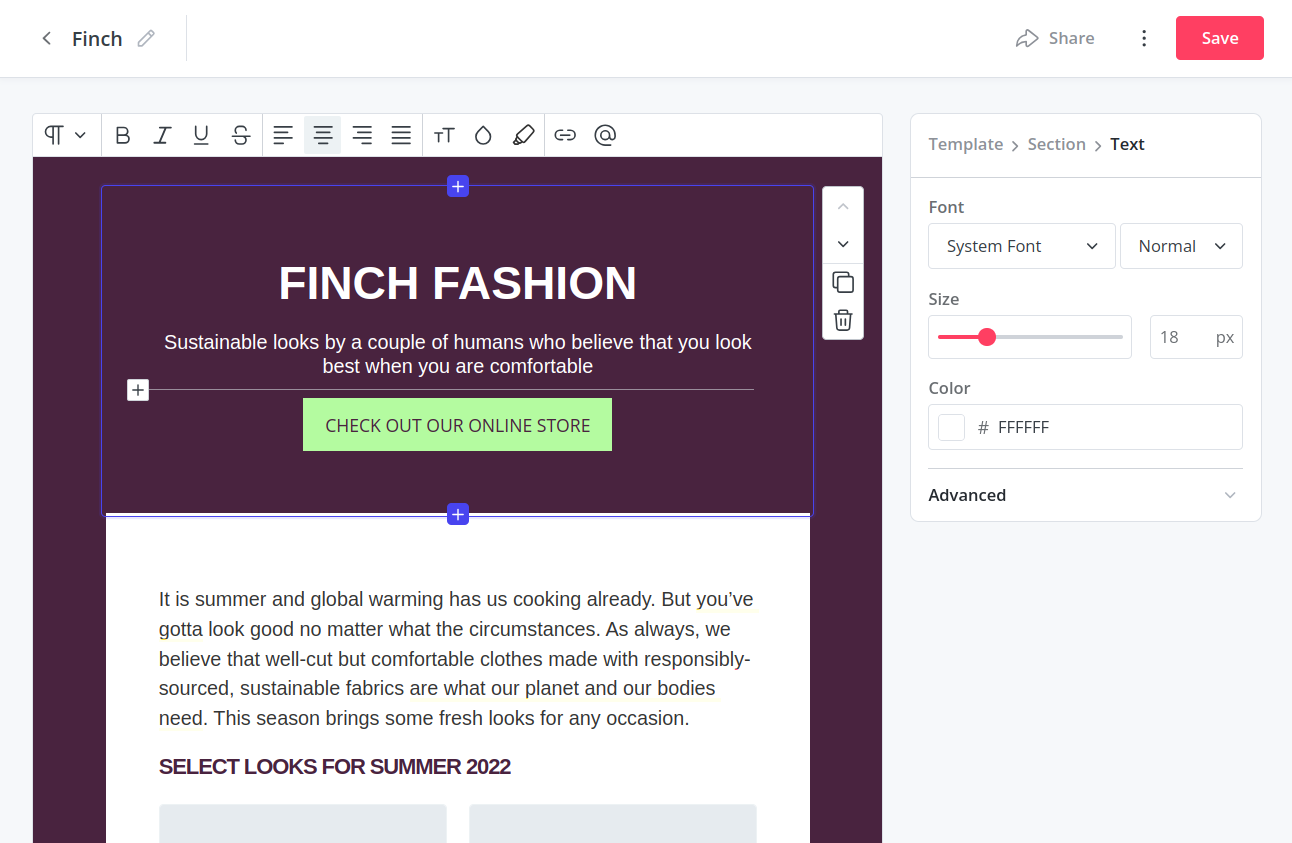Open the Normal font weight dropdown
Image resolution: width=1292 pixels, height=843 pixels.
pos(1181,245)
